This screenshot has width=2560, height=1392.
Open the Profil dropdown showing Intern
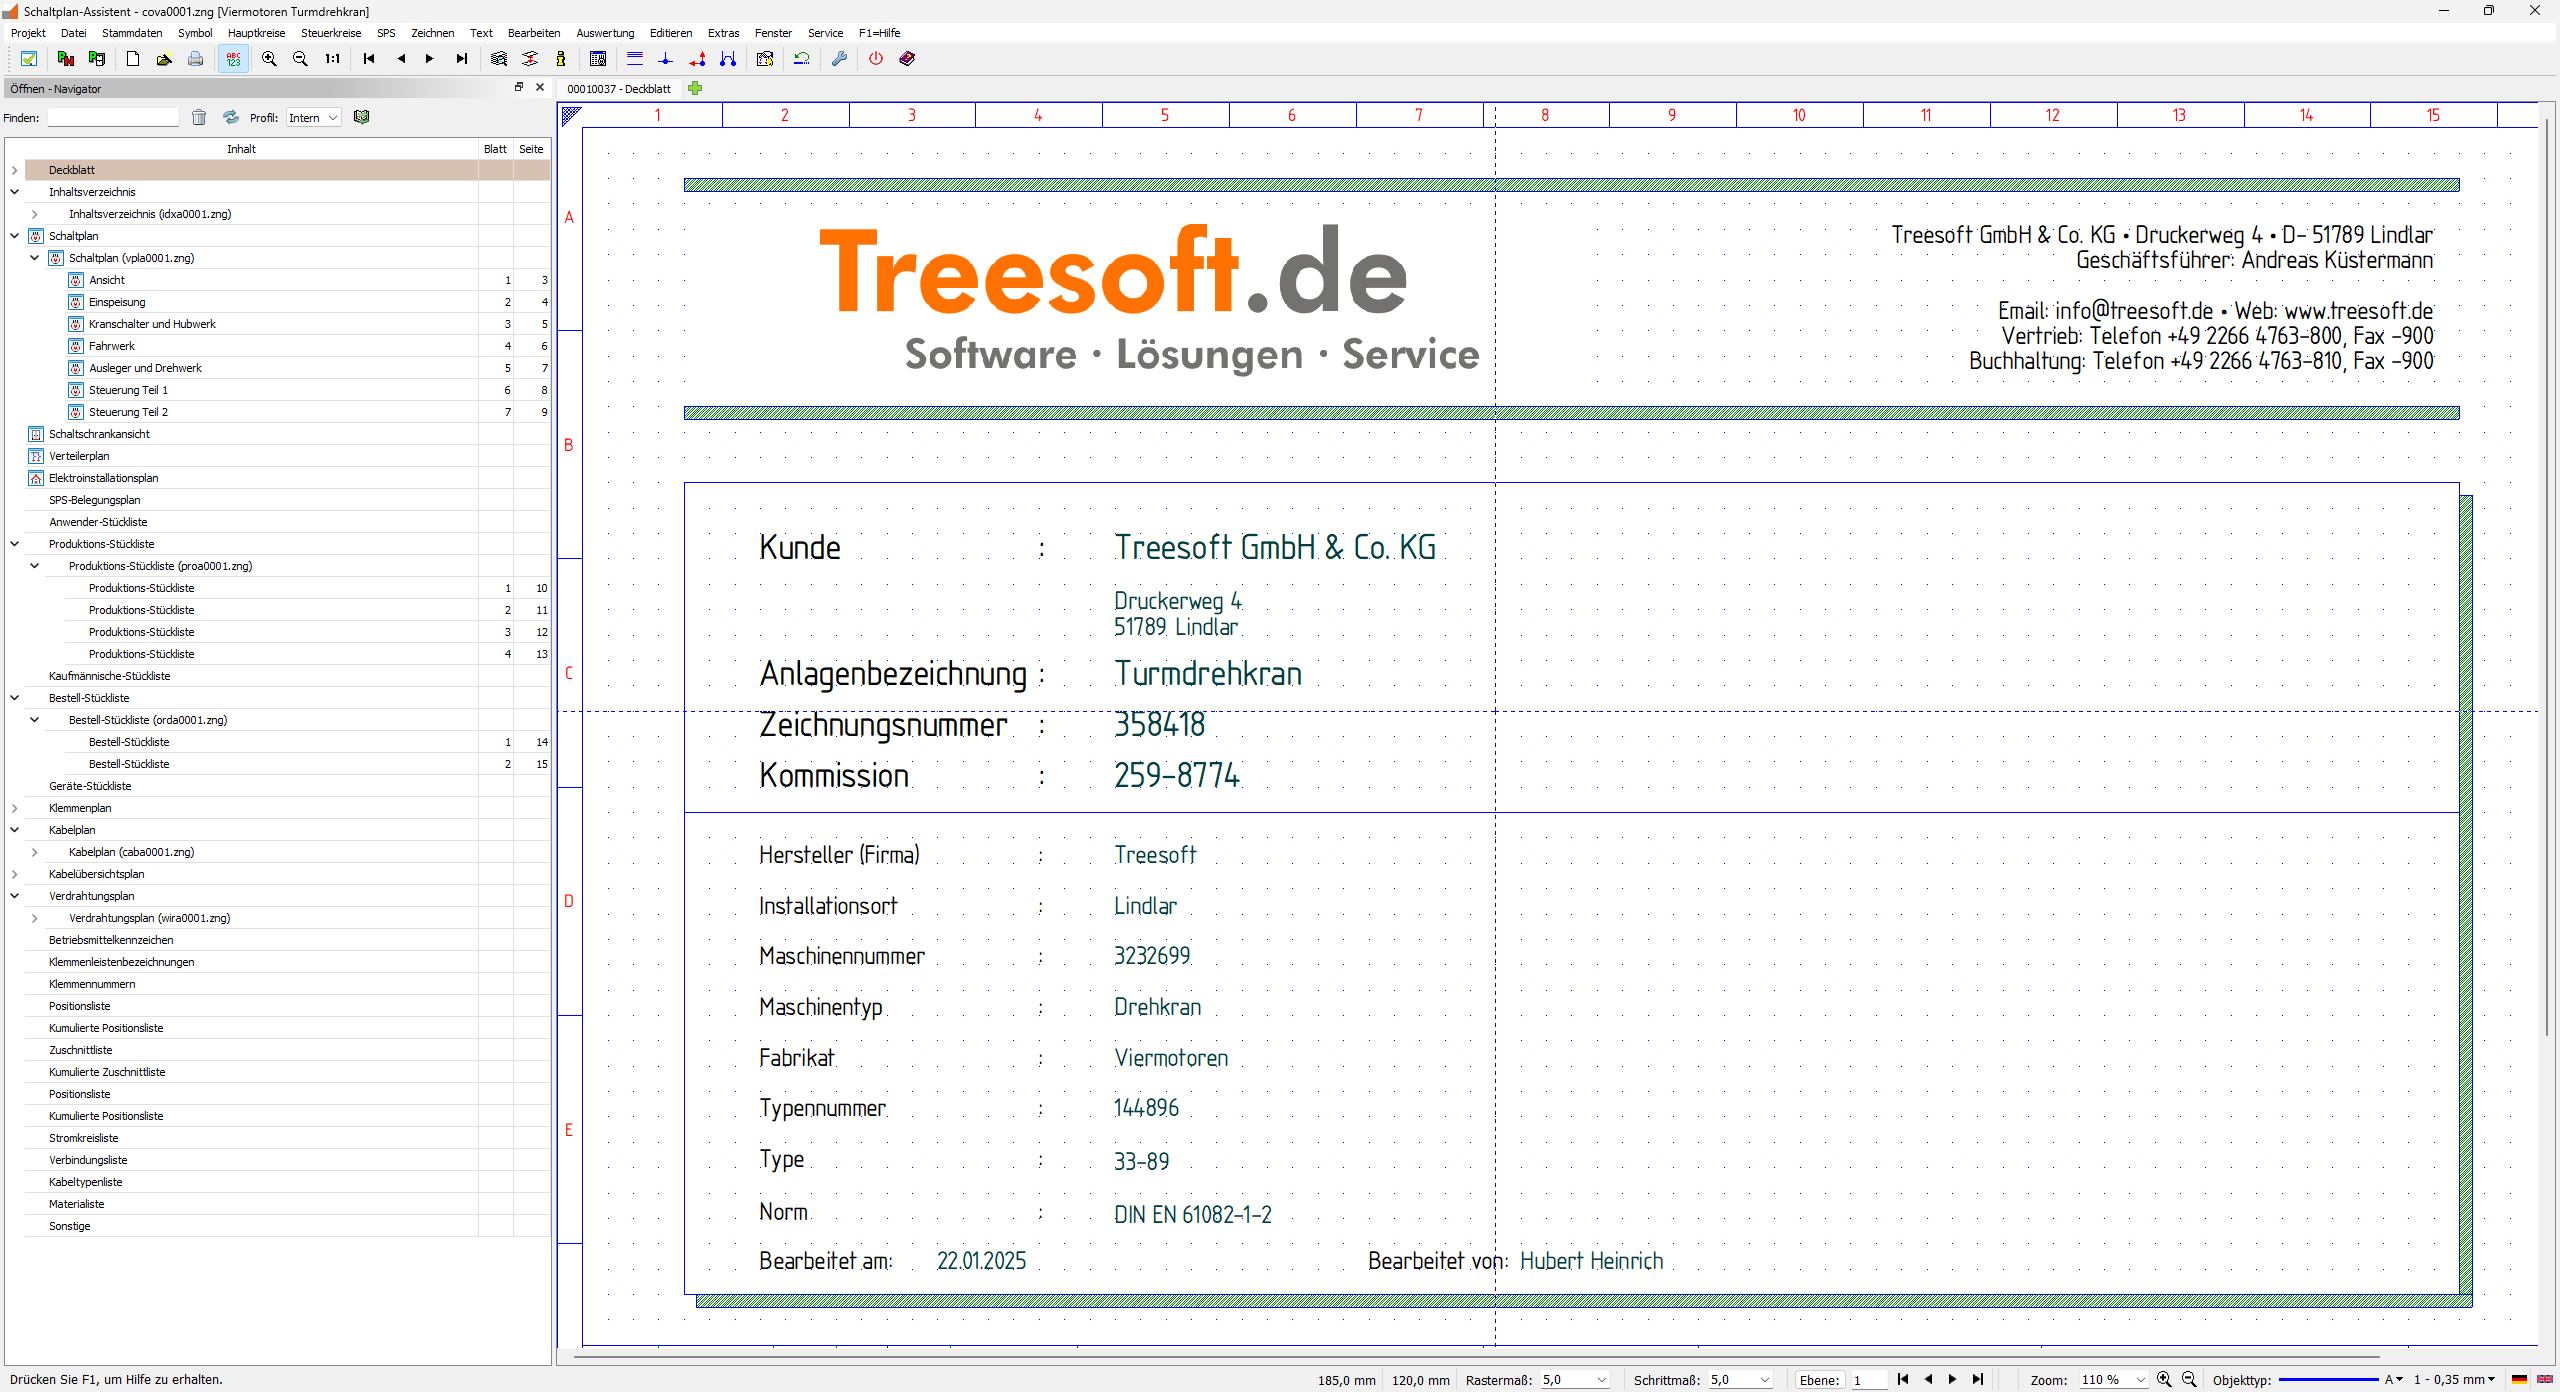pos(314,118)
